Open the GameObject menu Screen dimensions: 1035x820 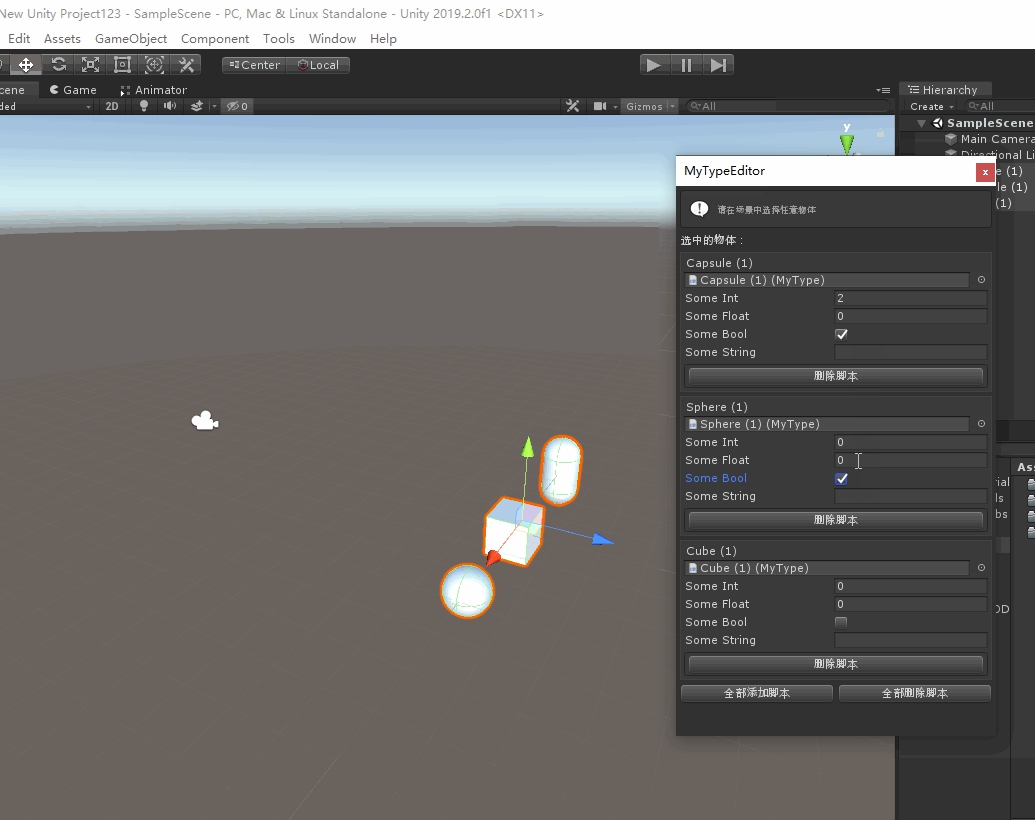[x=131, y=38]
